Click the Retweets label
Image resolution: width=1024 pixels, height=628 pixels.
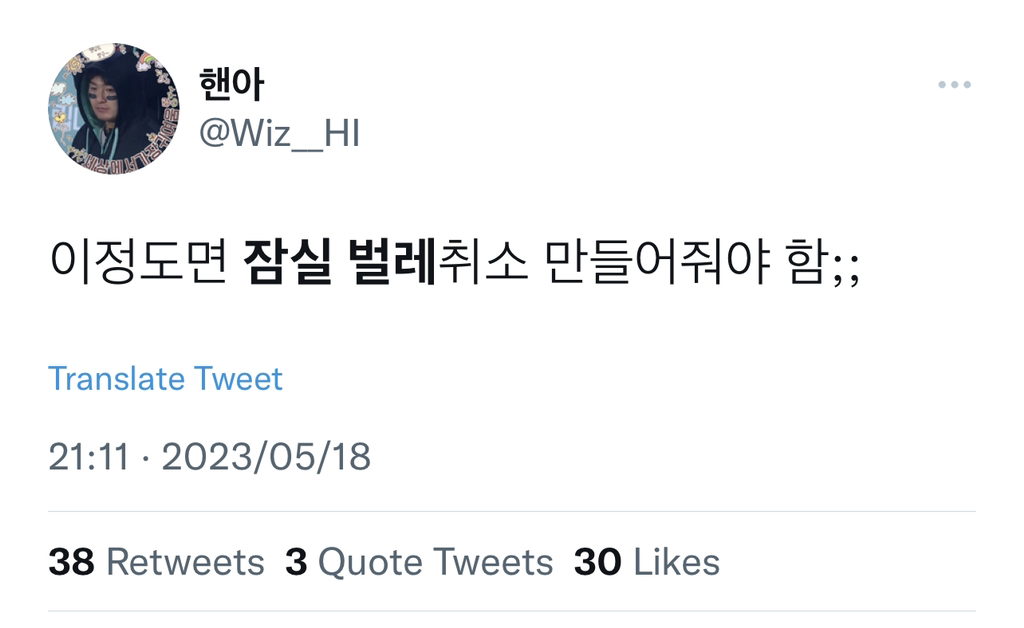coord(185,562)
